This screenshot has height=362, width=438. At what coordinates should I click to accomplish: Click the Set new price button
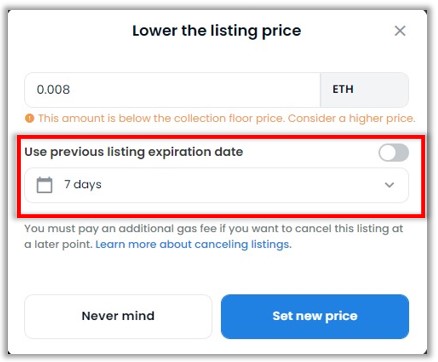(315, 316)
